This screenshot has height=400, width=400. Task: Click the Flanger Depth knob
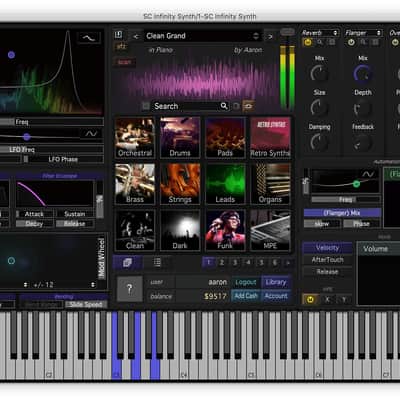[363, 108]
